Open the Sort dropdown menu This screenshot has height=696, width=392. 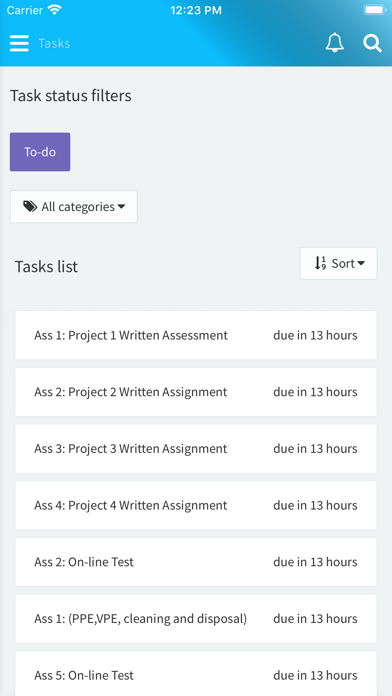pos(338,264)
